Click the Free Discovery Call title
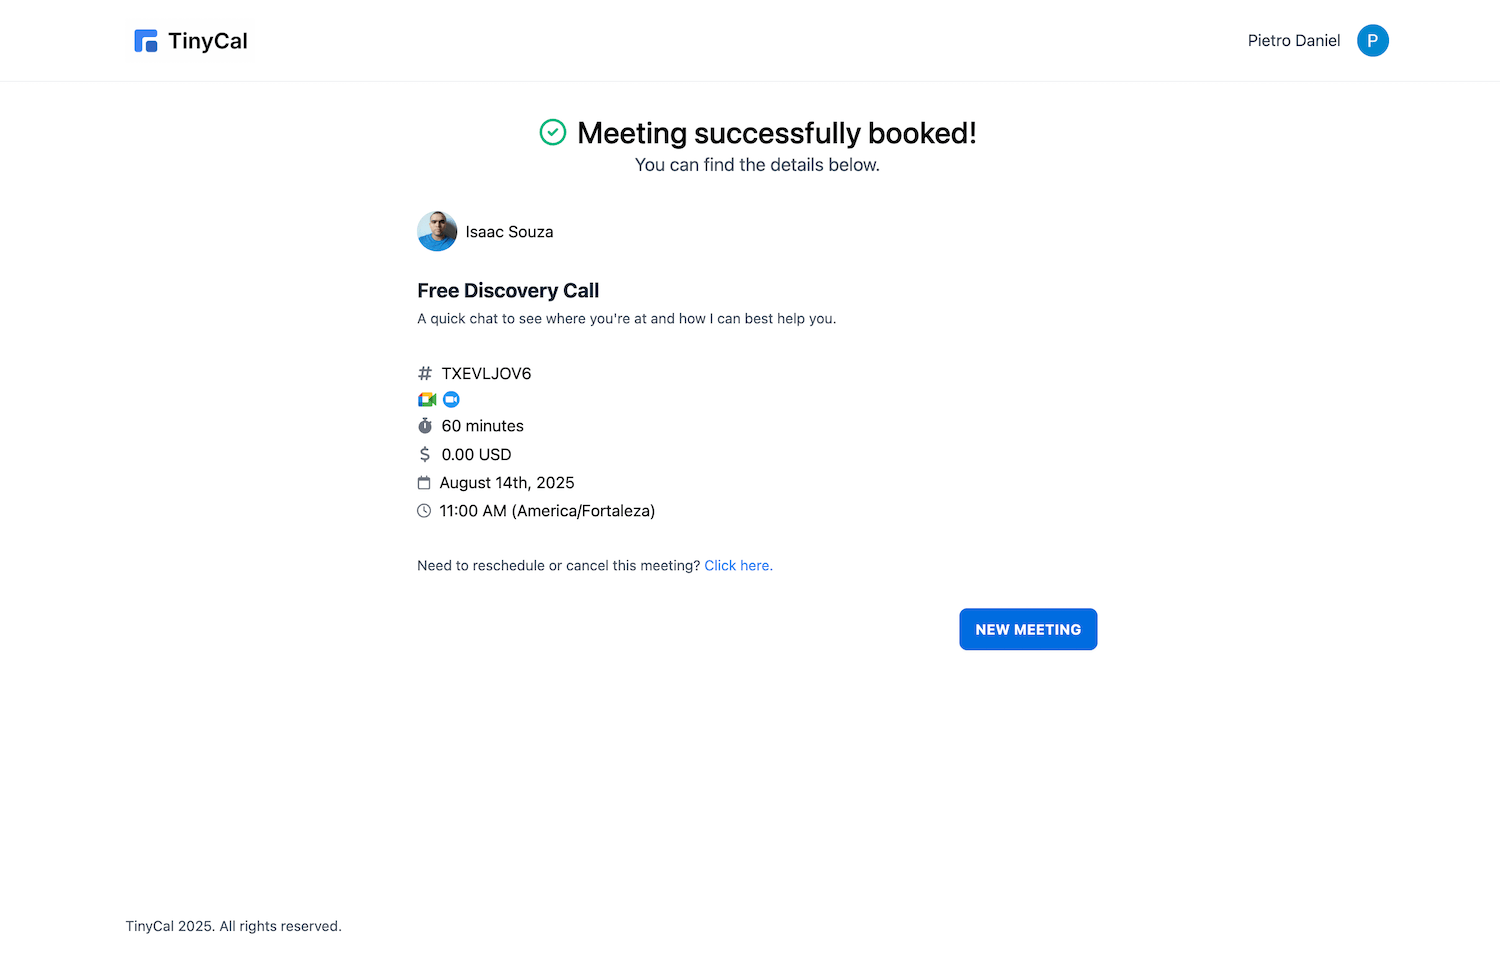The image size is (1500, 962). [508, 291]
